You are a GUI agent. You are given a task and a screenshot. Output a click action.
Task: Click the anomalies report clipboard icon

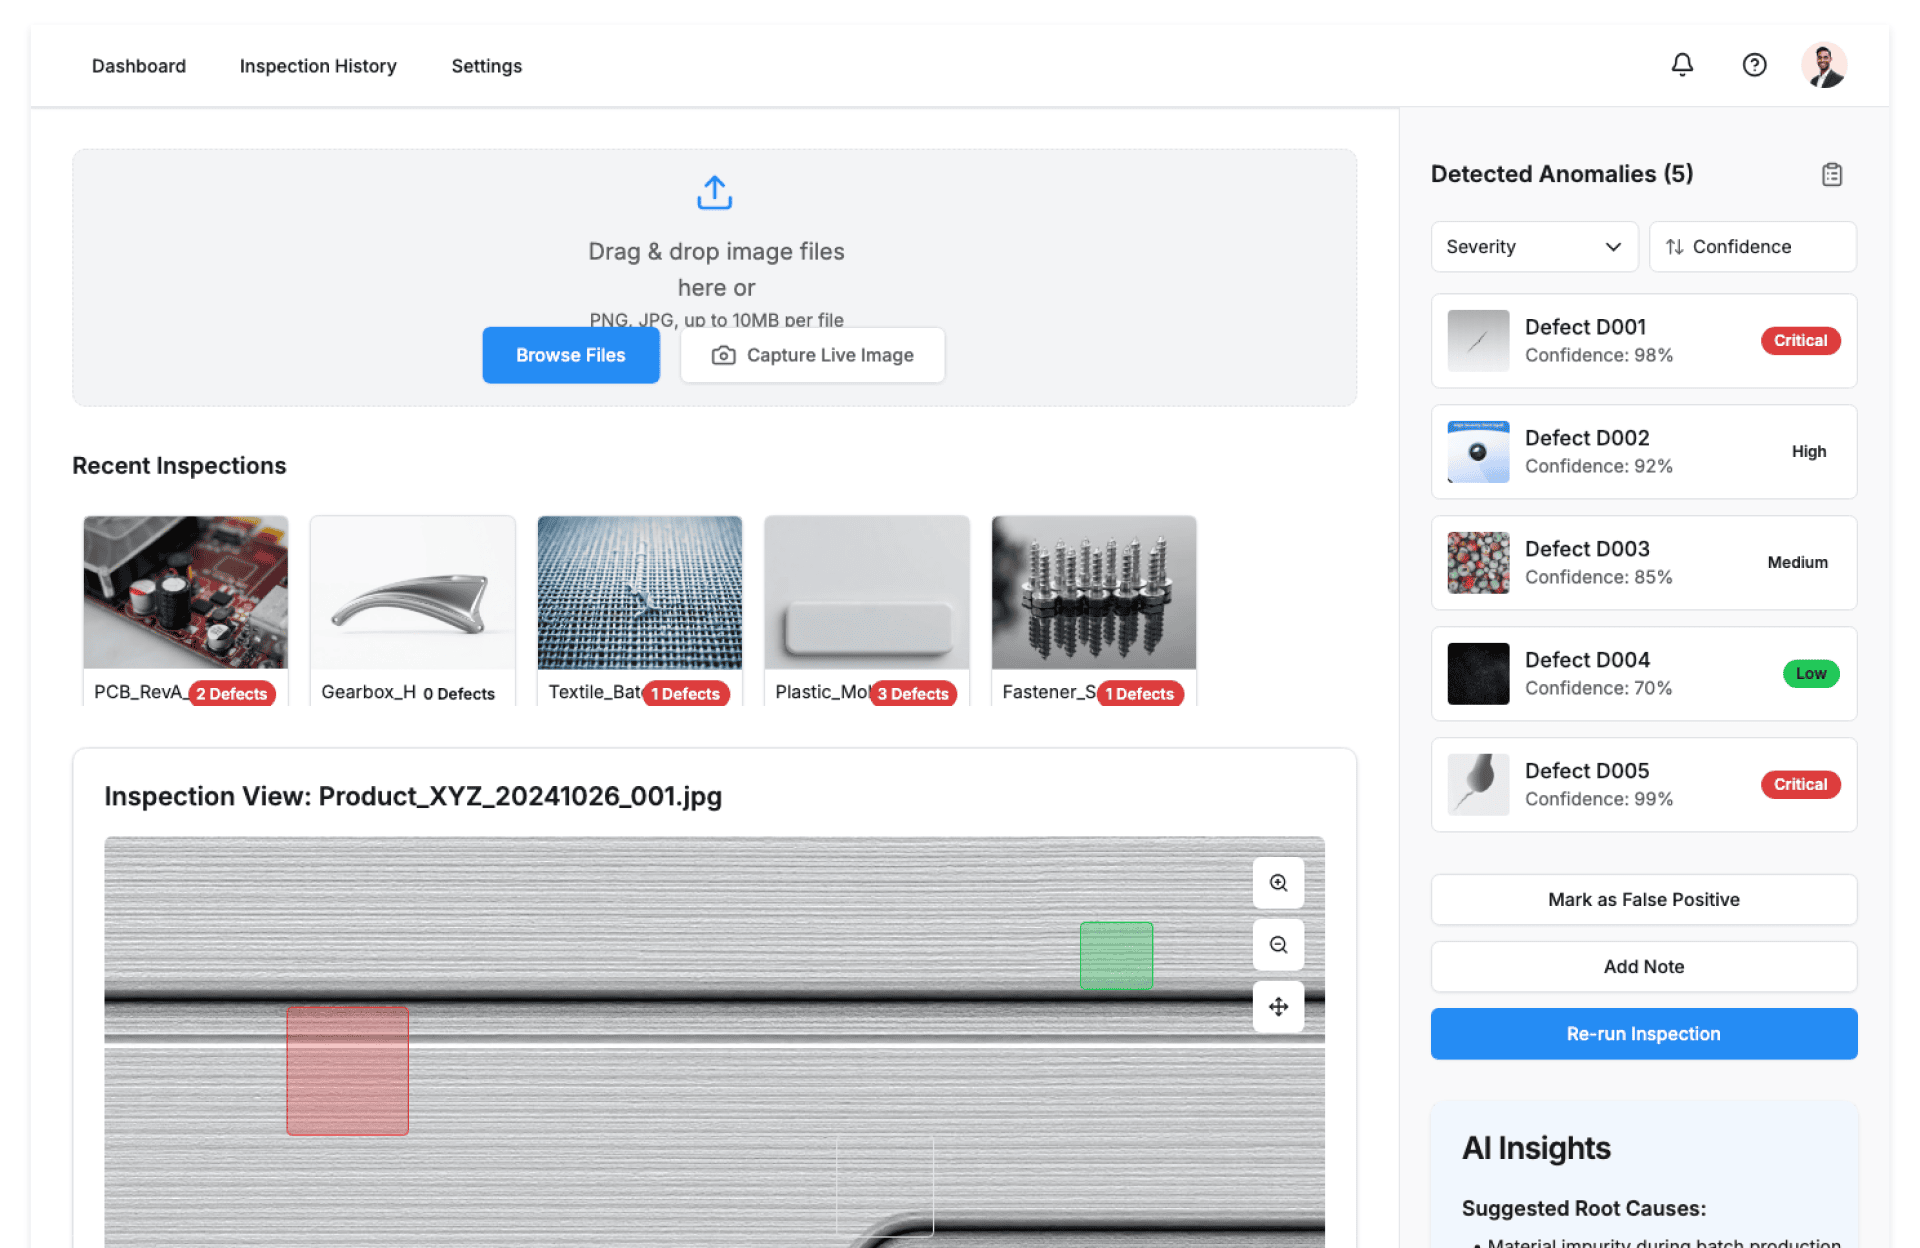(1831, 174)
